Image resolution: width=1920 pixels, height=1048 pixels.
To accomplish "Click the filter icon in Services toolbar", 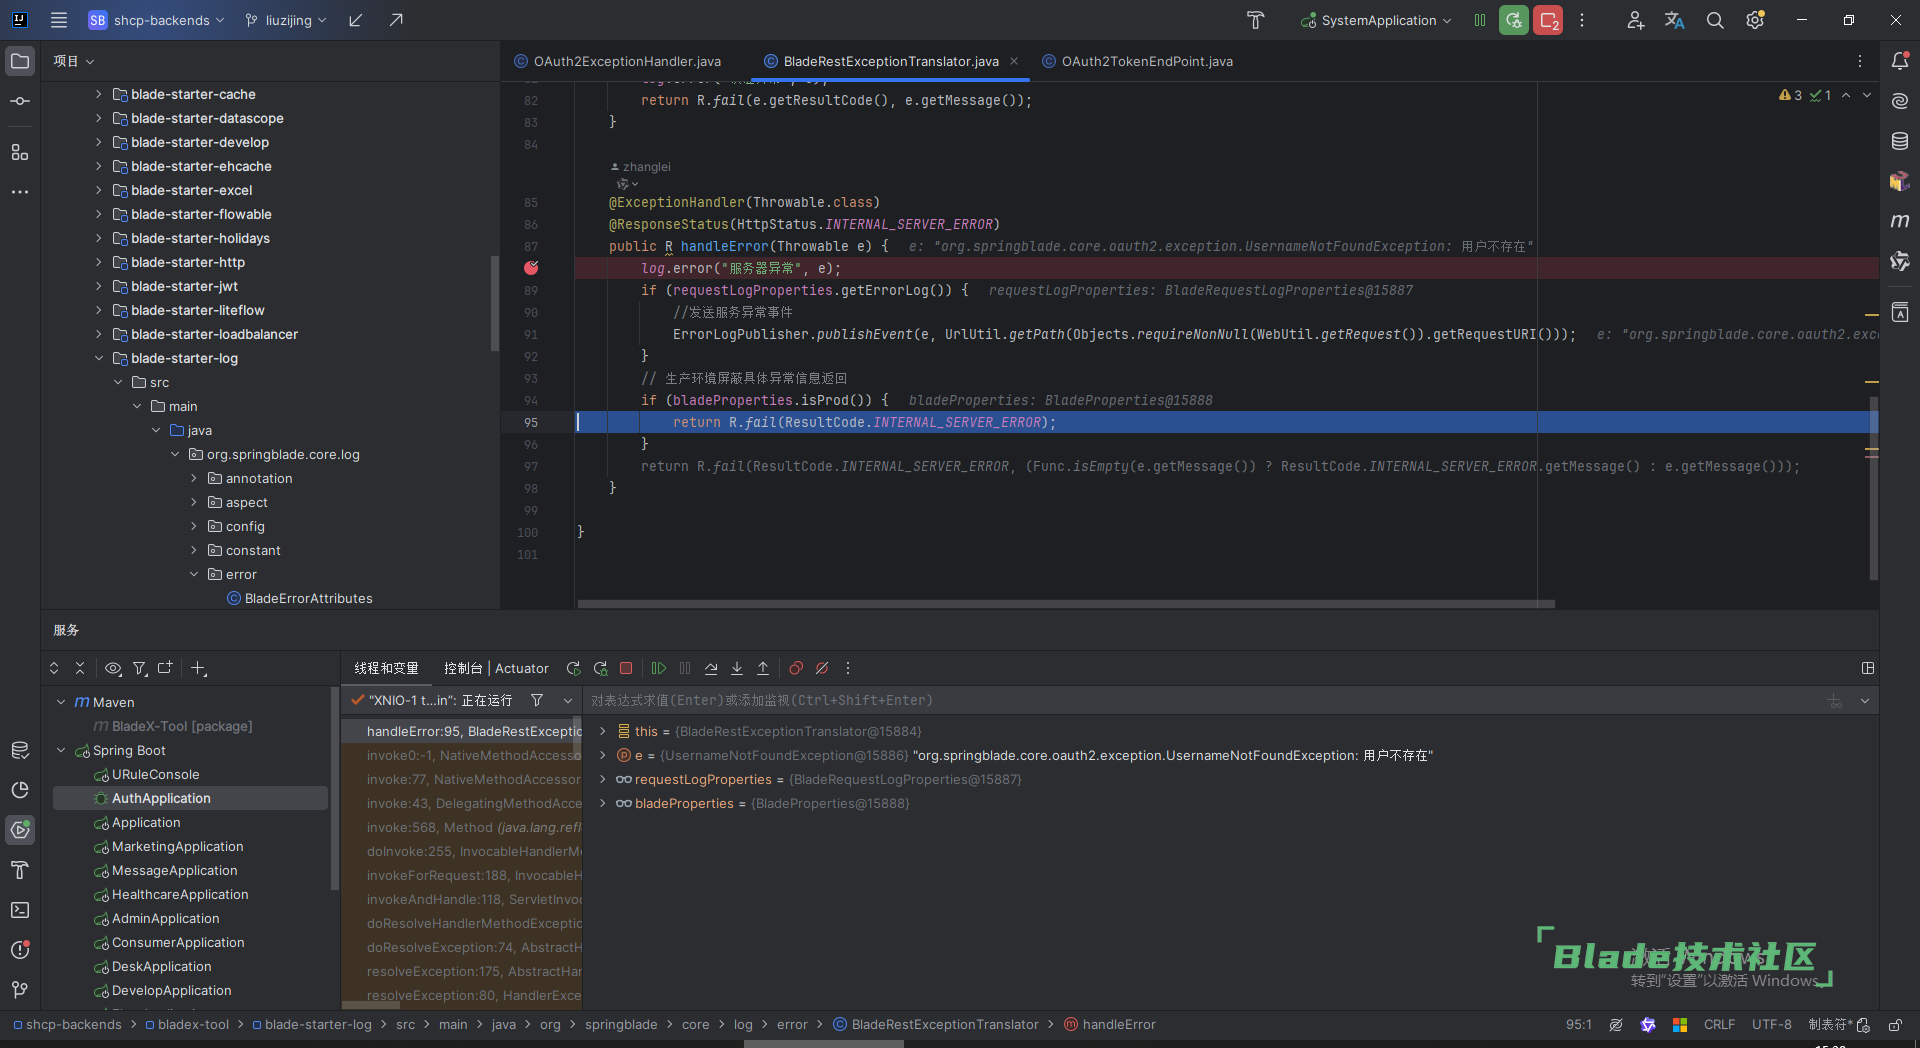I will coord(140,668).
